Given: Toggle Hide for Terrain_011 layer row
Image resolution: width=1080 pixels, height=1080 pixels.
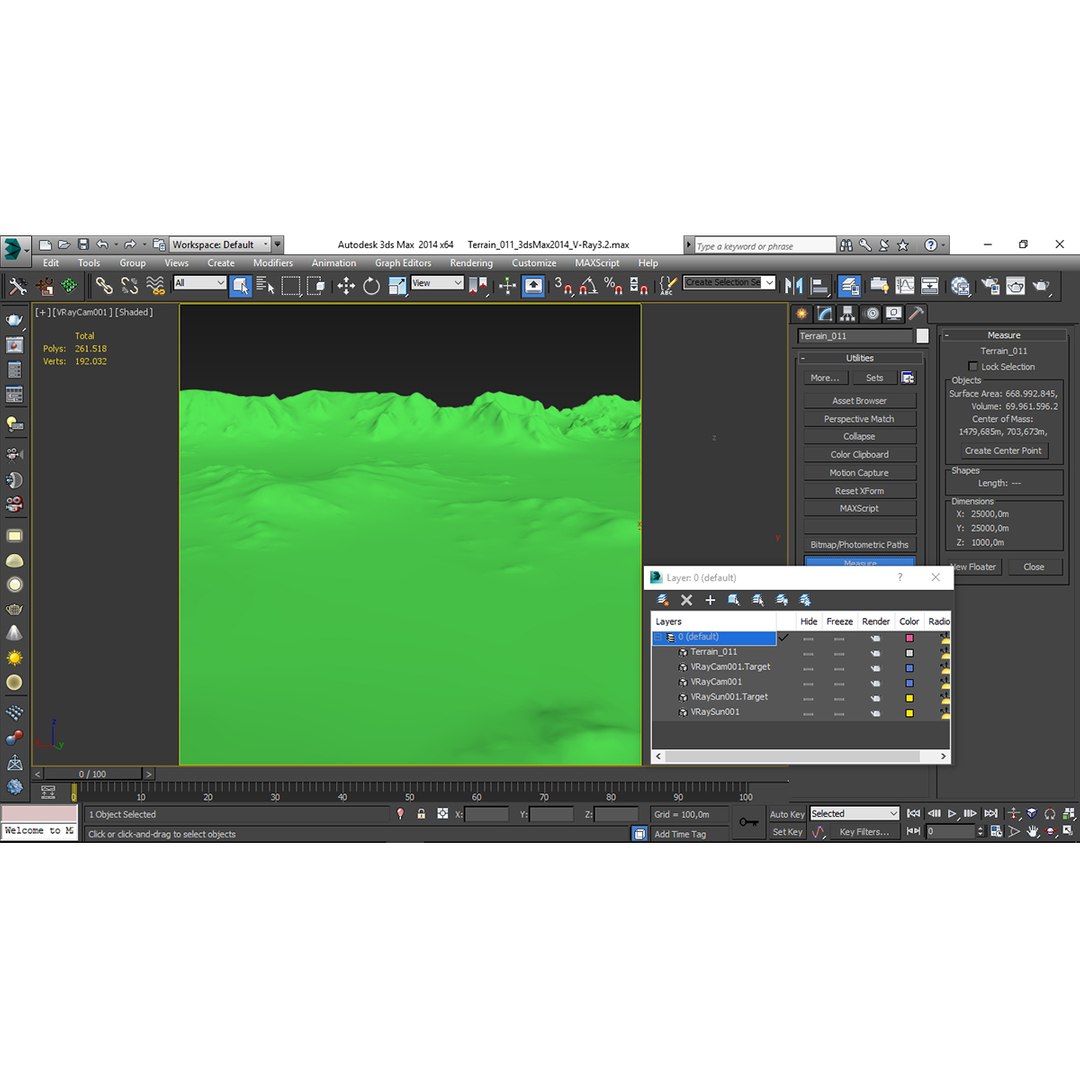Looking at the screenshot, I should coord(809,652).
